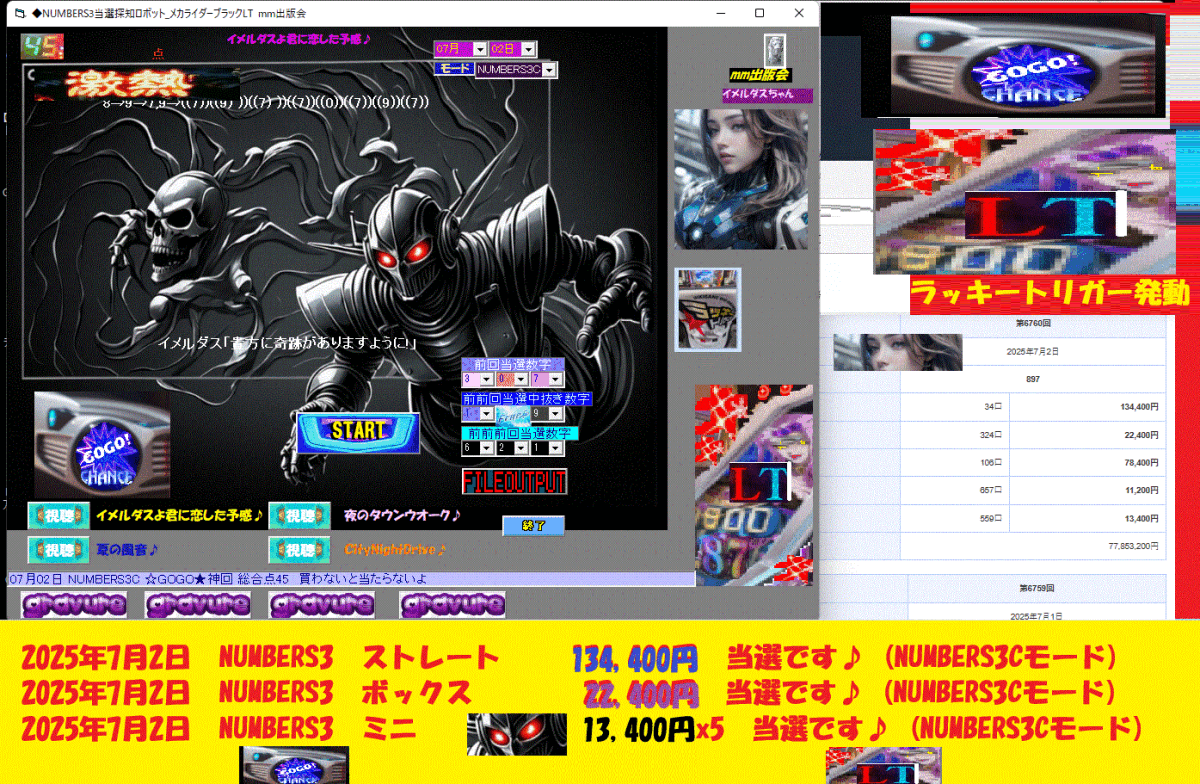Click the 前回当選数字 label
This screenshot has height=784, width=1200.
pos(513,364)
